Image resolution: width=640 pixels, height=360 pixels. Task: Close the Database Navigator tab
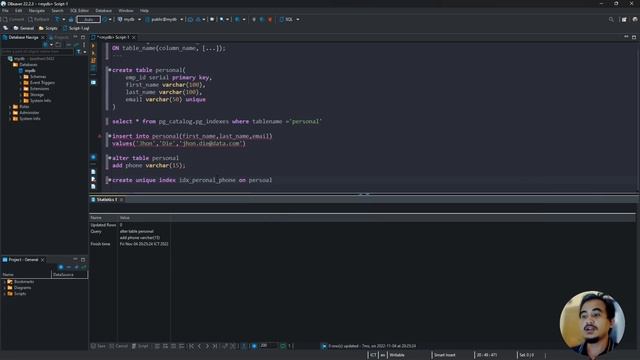point(43,37)
